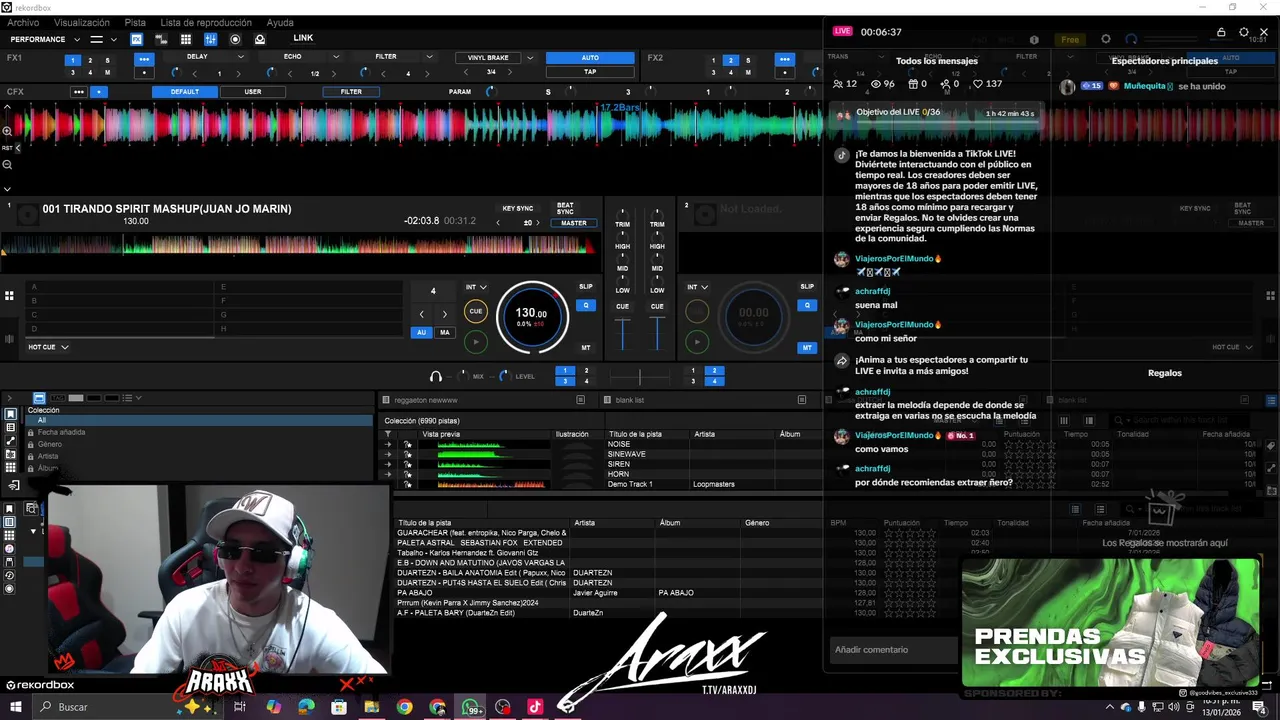Open Google Chrome from the taskbar
The height and width of the screenshot is (720, 1280).
click(404, 707)
